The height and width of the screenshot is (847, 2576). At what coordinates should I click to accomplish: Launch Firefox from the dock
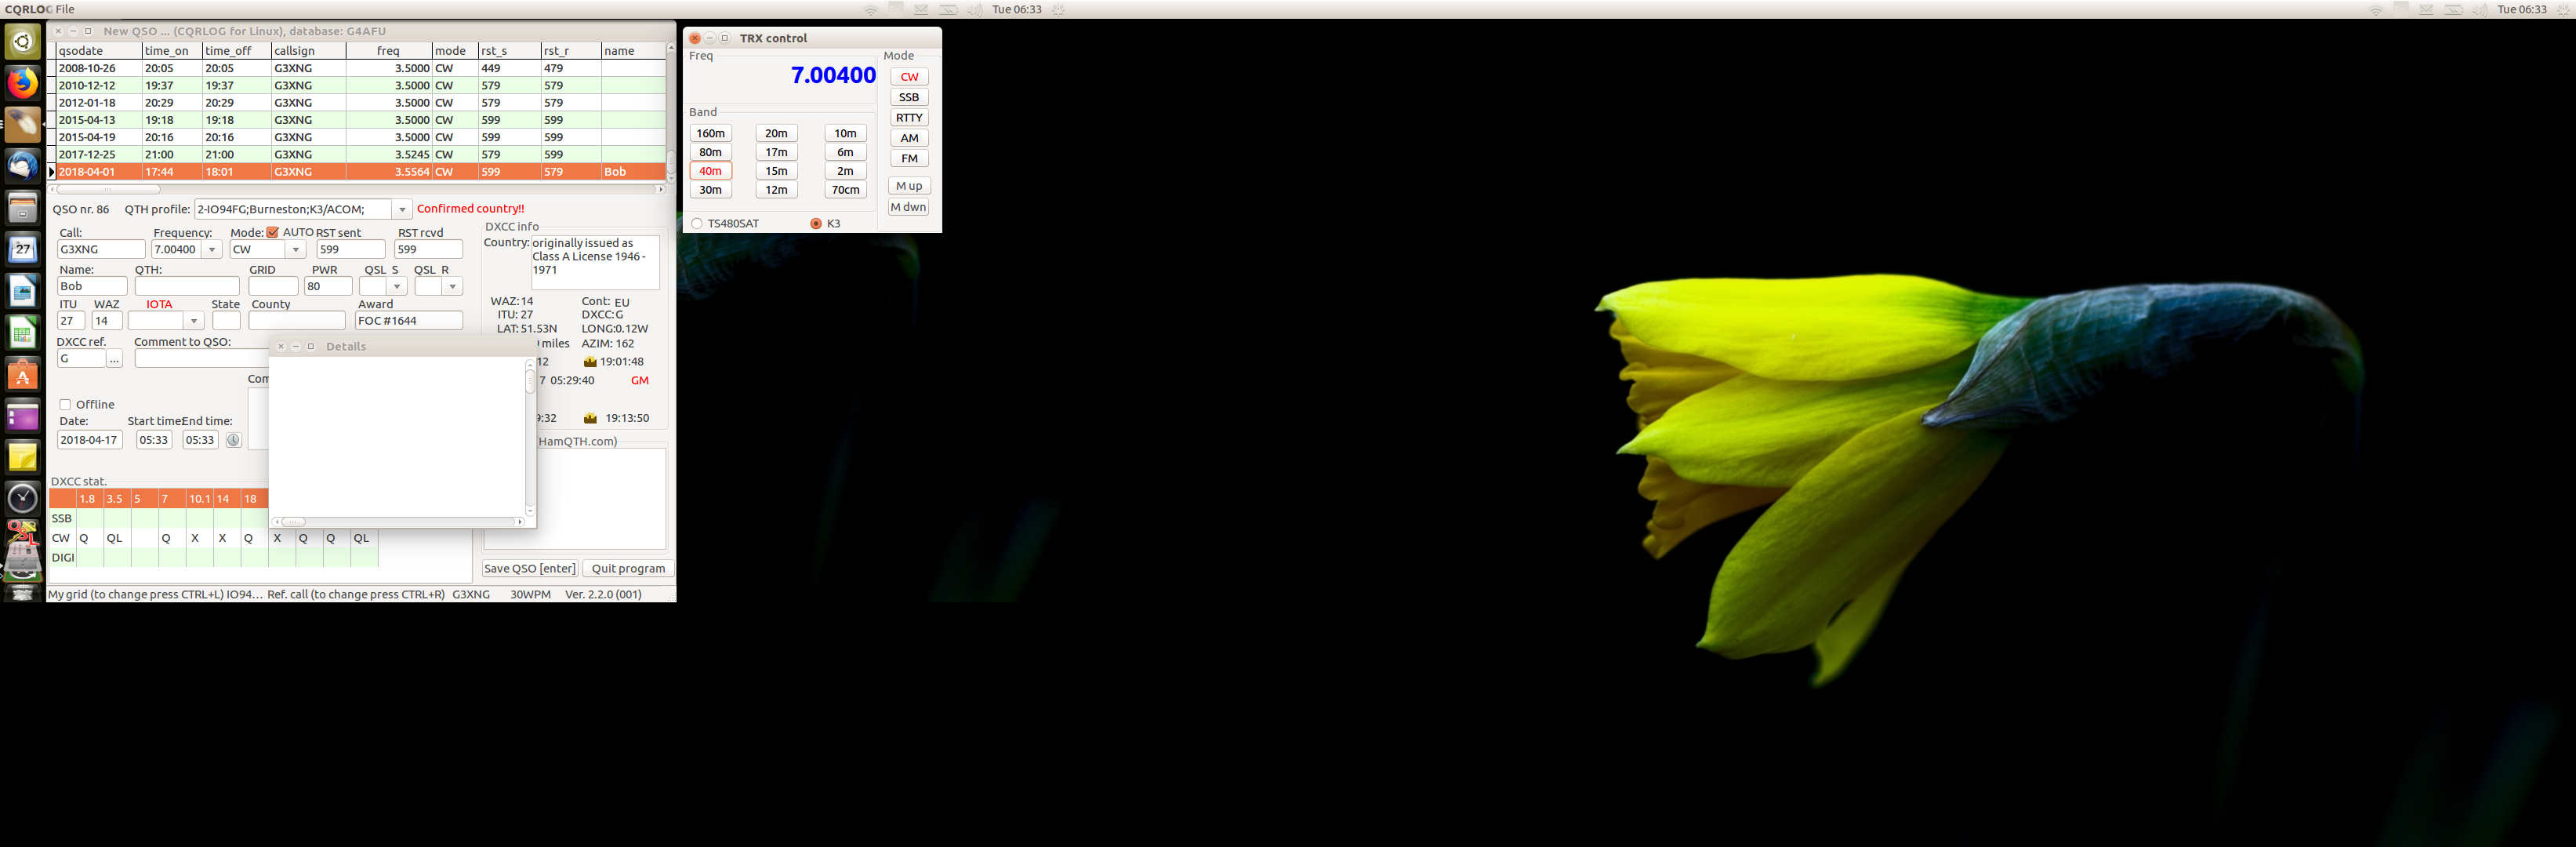[x=22, y=83]
